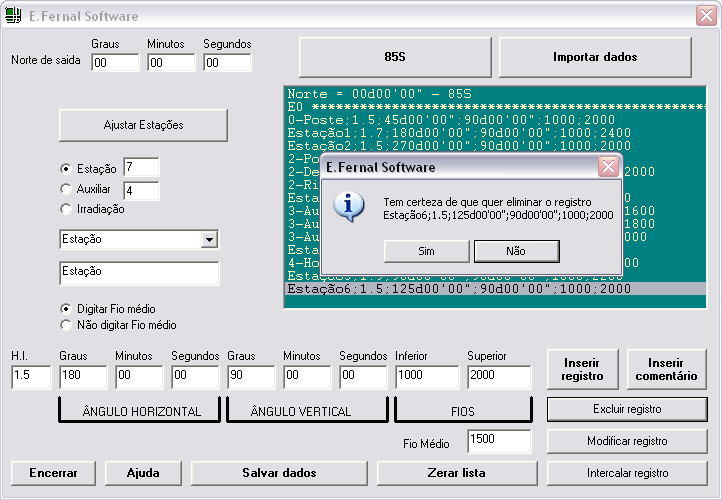Focus the Fio Médio value field

pyautogui.click(x=498, y=442)
